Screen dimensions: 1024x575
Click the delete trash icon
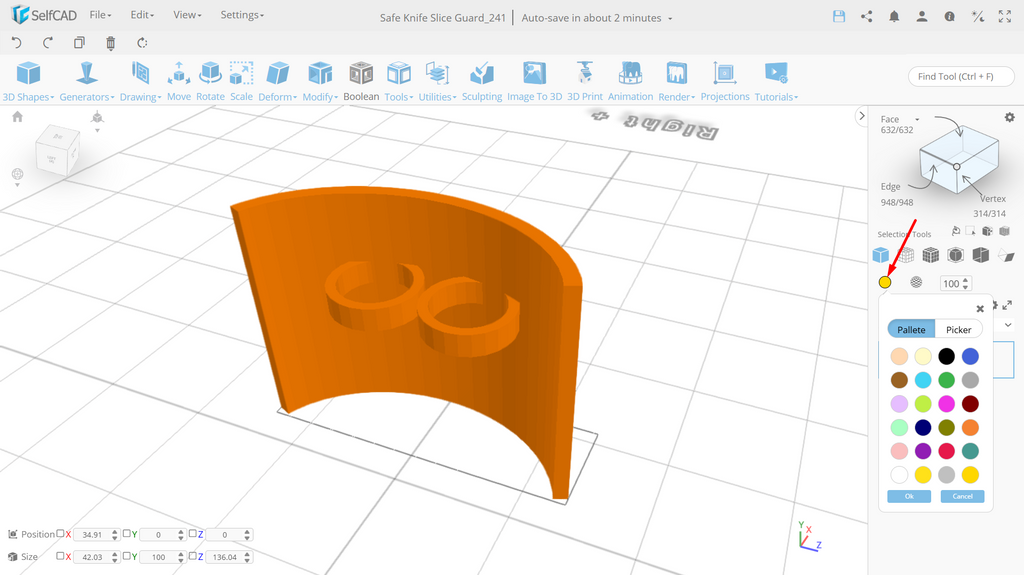tap(110, 43)
